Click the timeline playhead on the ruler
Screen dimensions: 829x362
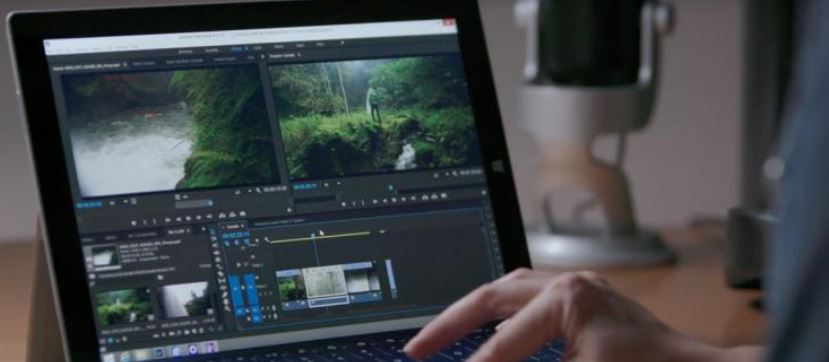pyautogui.click(x=312, y=236)
